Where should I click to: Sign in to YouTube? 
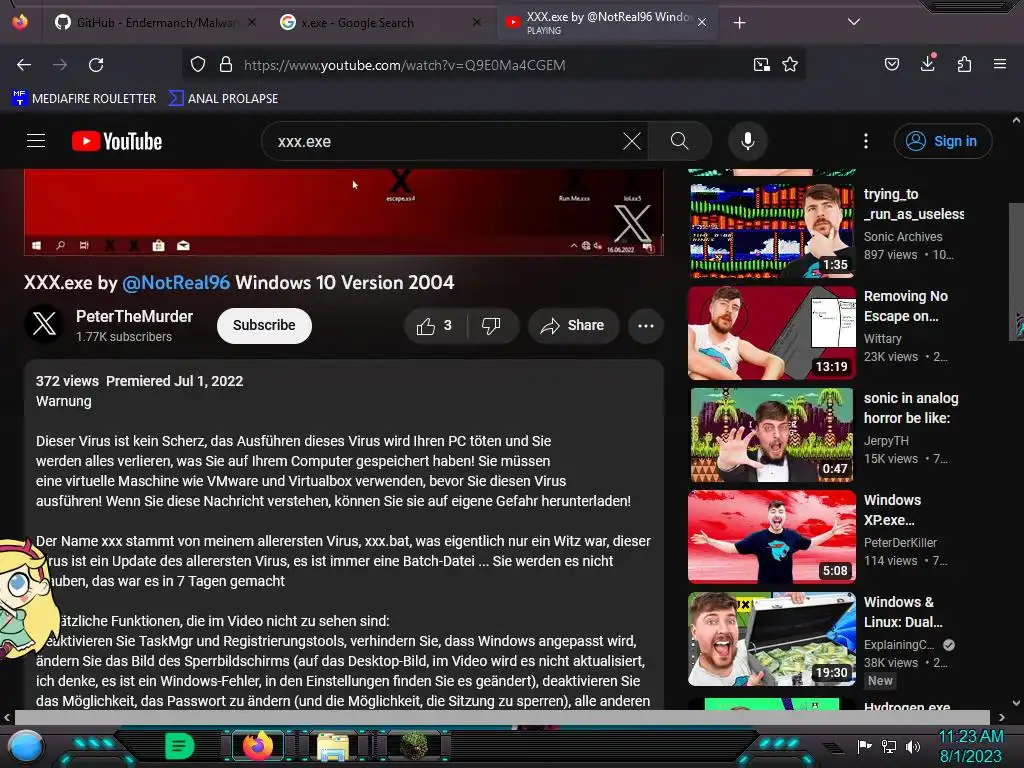tap(943, 141)
